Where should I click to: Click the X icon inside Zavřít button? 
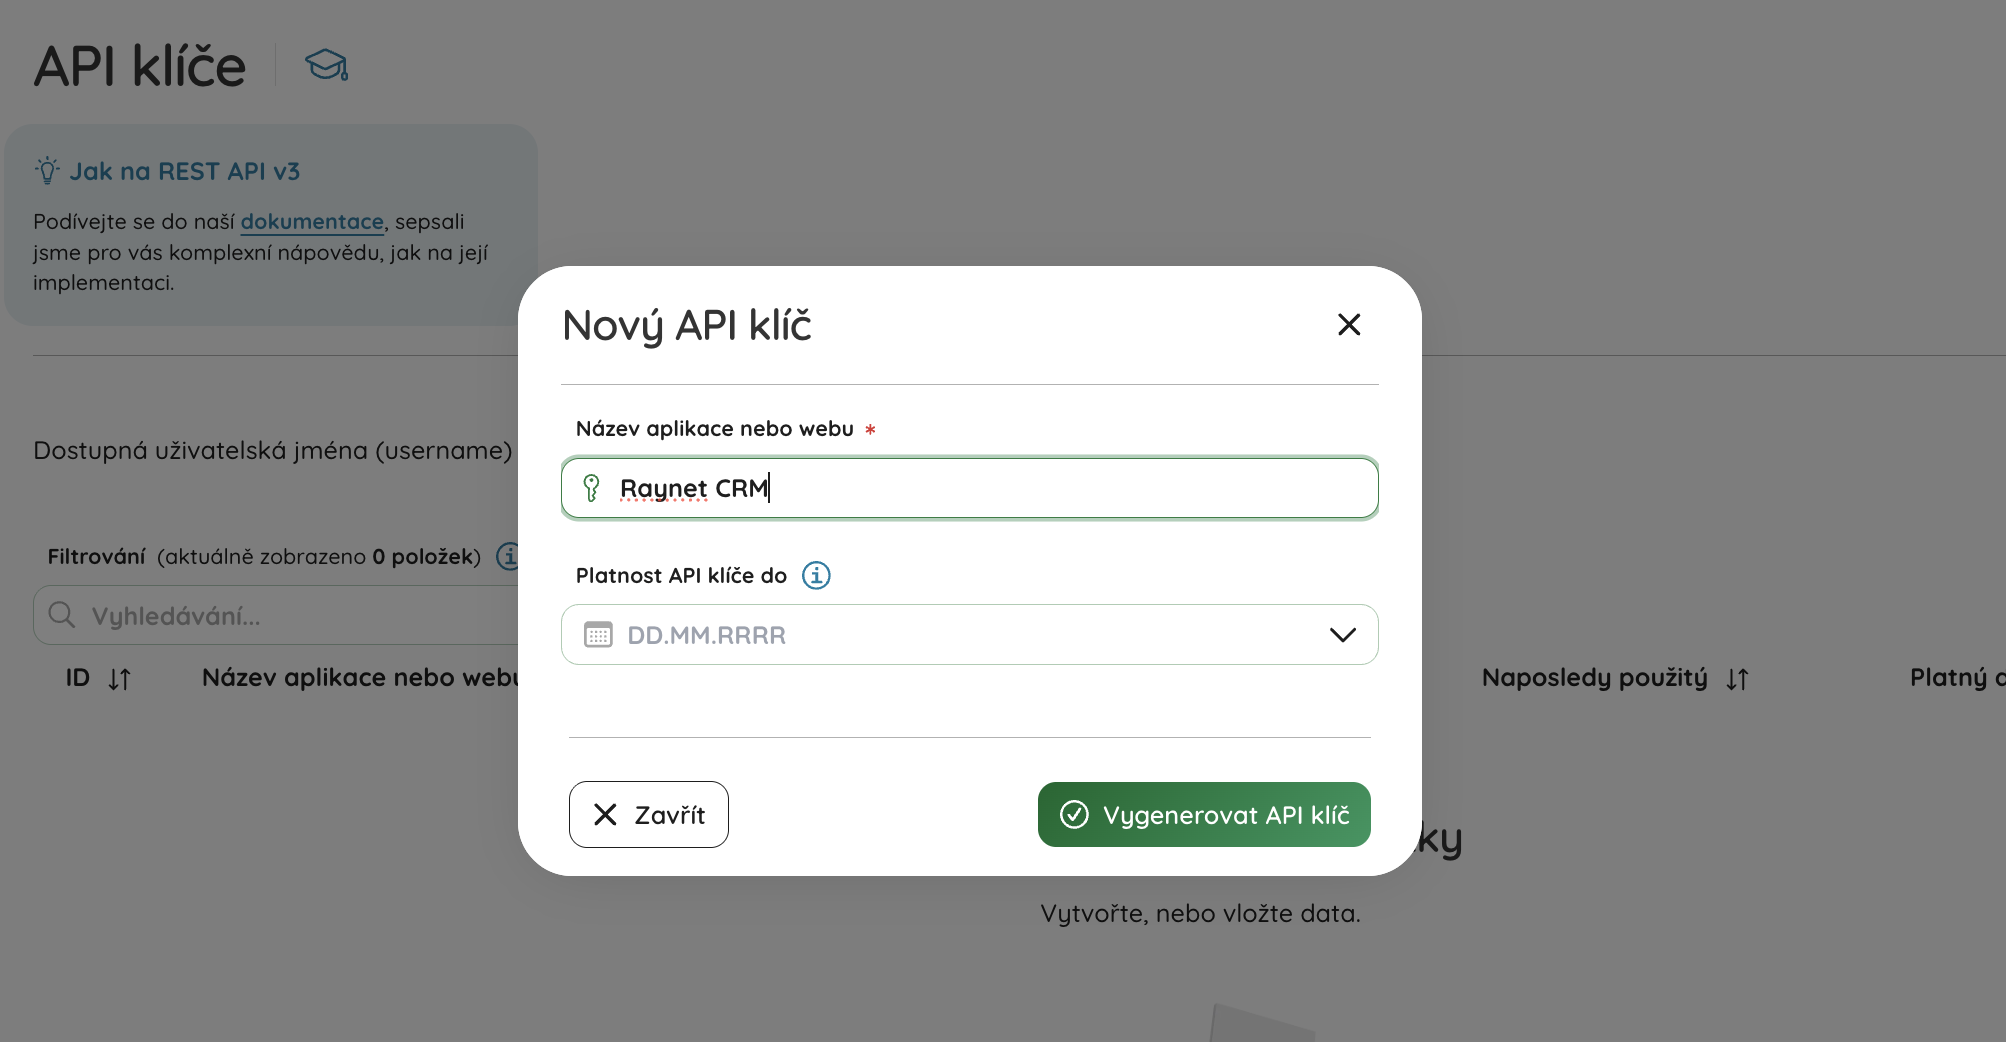605,814
